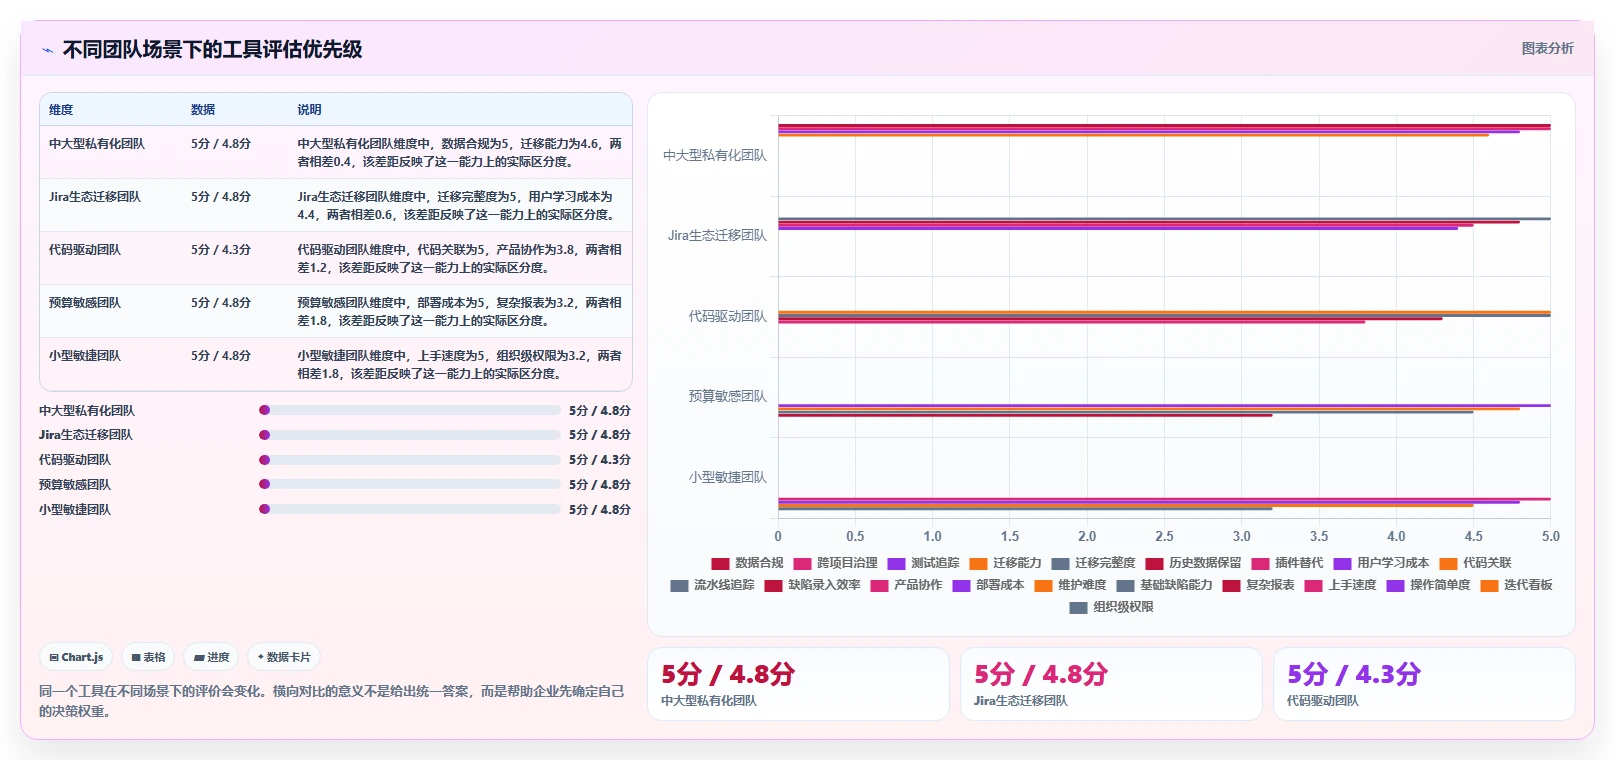This screenshot has height=760, width=1615.
Task: Click the Jira生态迁移团队 chart axis label
Action: [717, 236]
